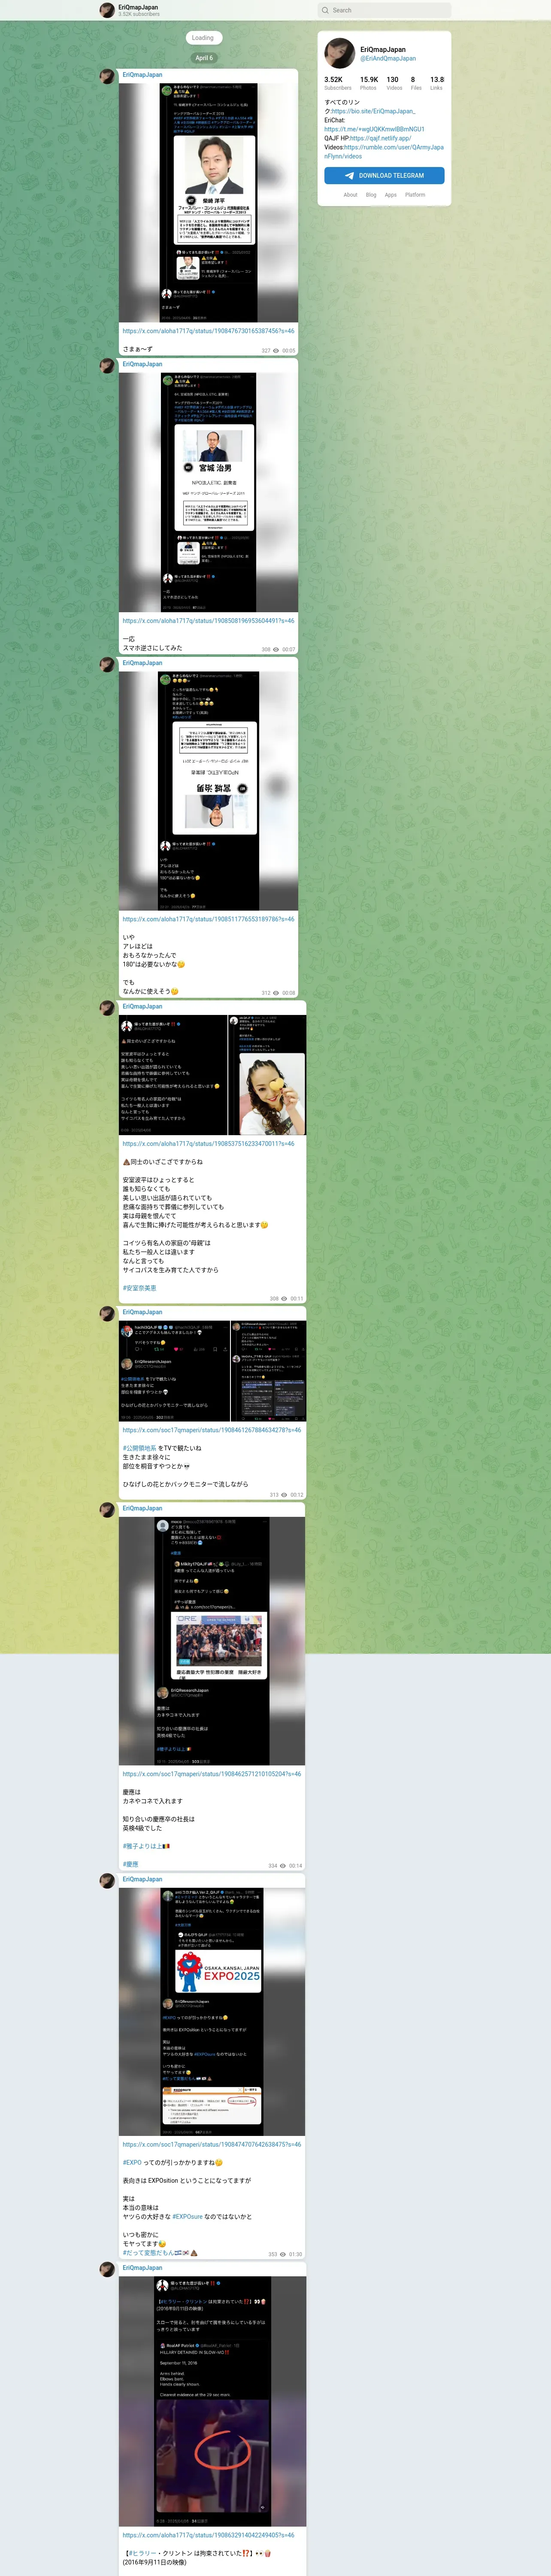Follow the soc17qmaperi link ending 384757s=46
This screenshot has width=551, height=2576.
coord(211,2144)
